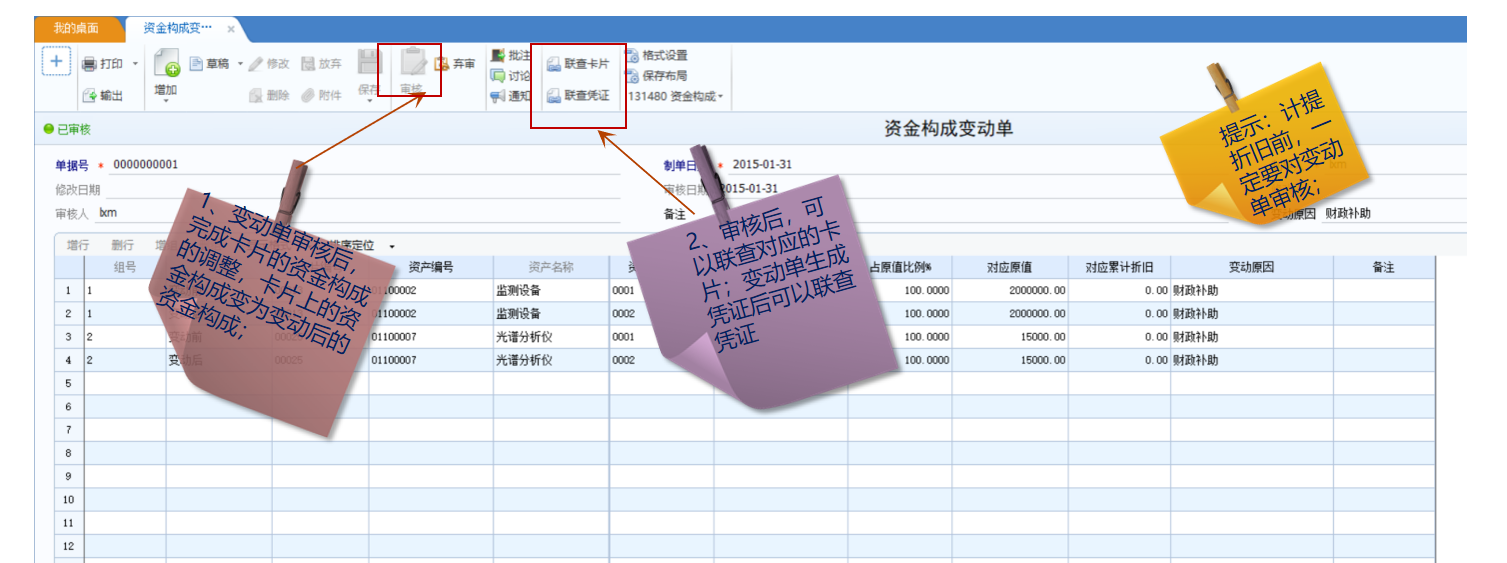Click 联查卡片 to view linked card
1507x563 pixels.
point(578,64)
